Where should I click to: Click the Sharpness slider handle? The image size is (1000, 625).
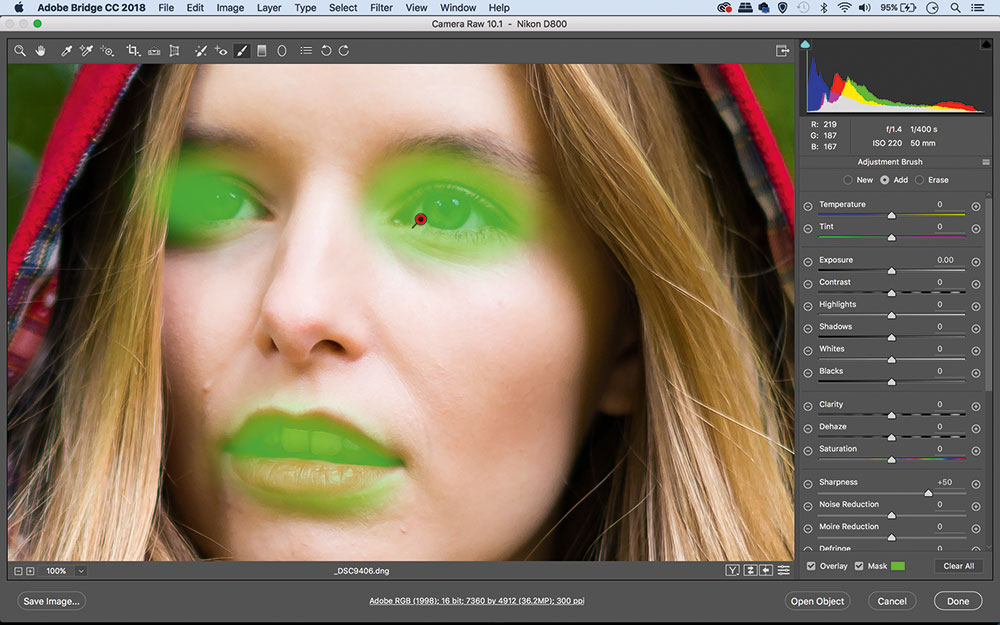point(928,493)
